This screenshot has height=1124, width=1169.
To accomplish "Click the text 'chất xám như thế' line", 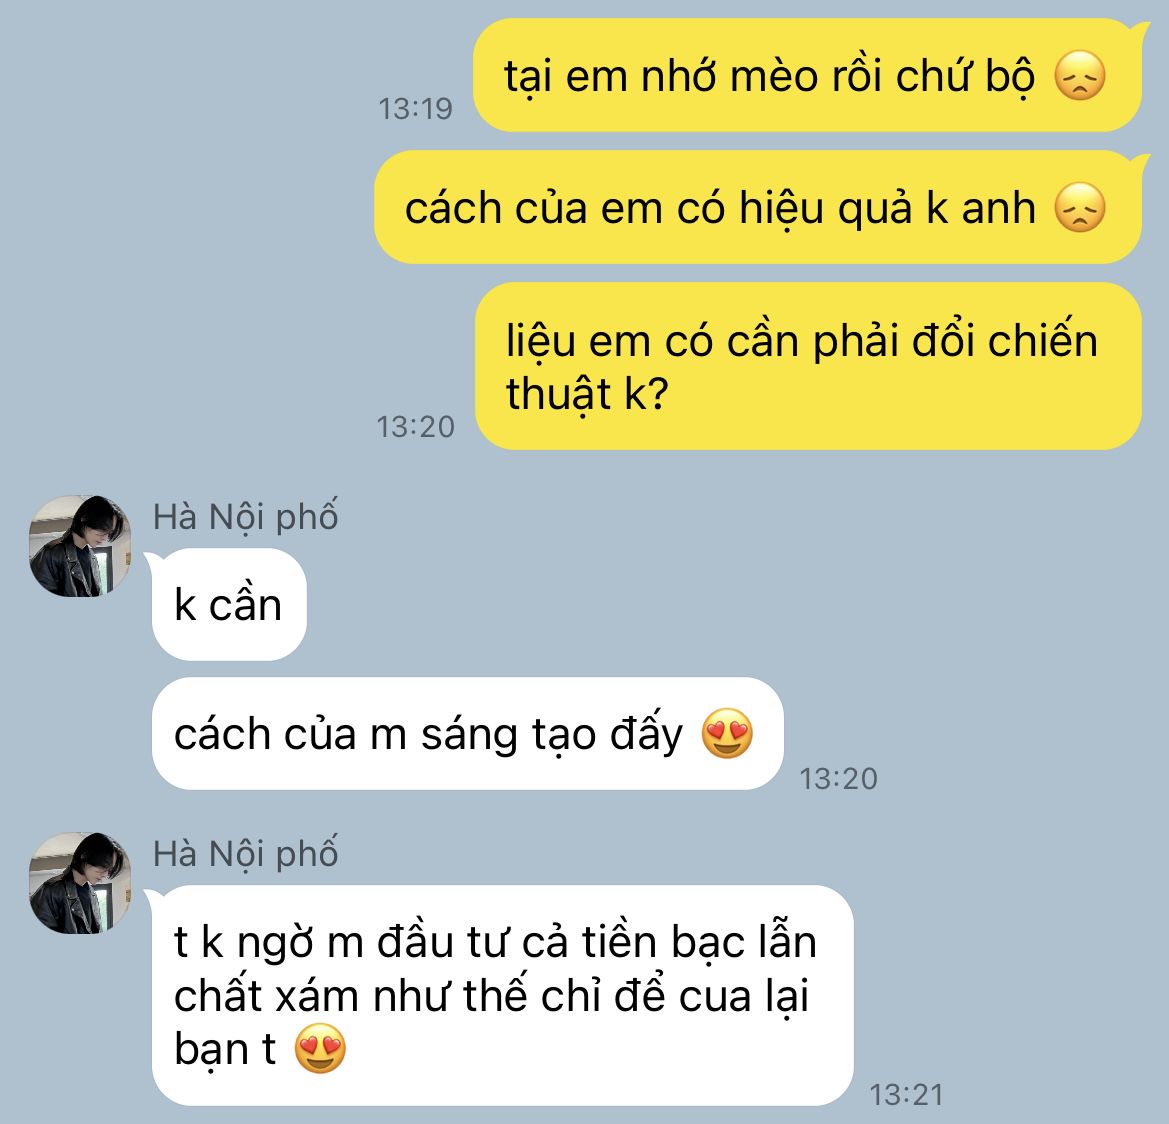I will [x=350, y=996].
